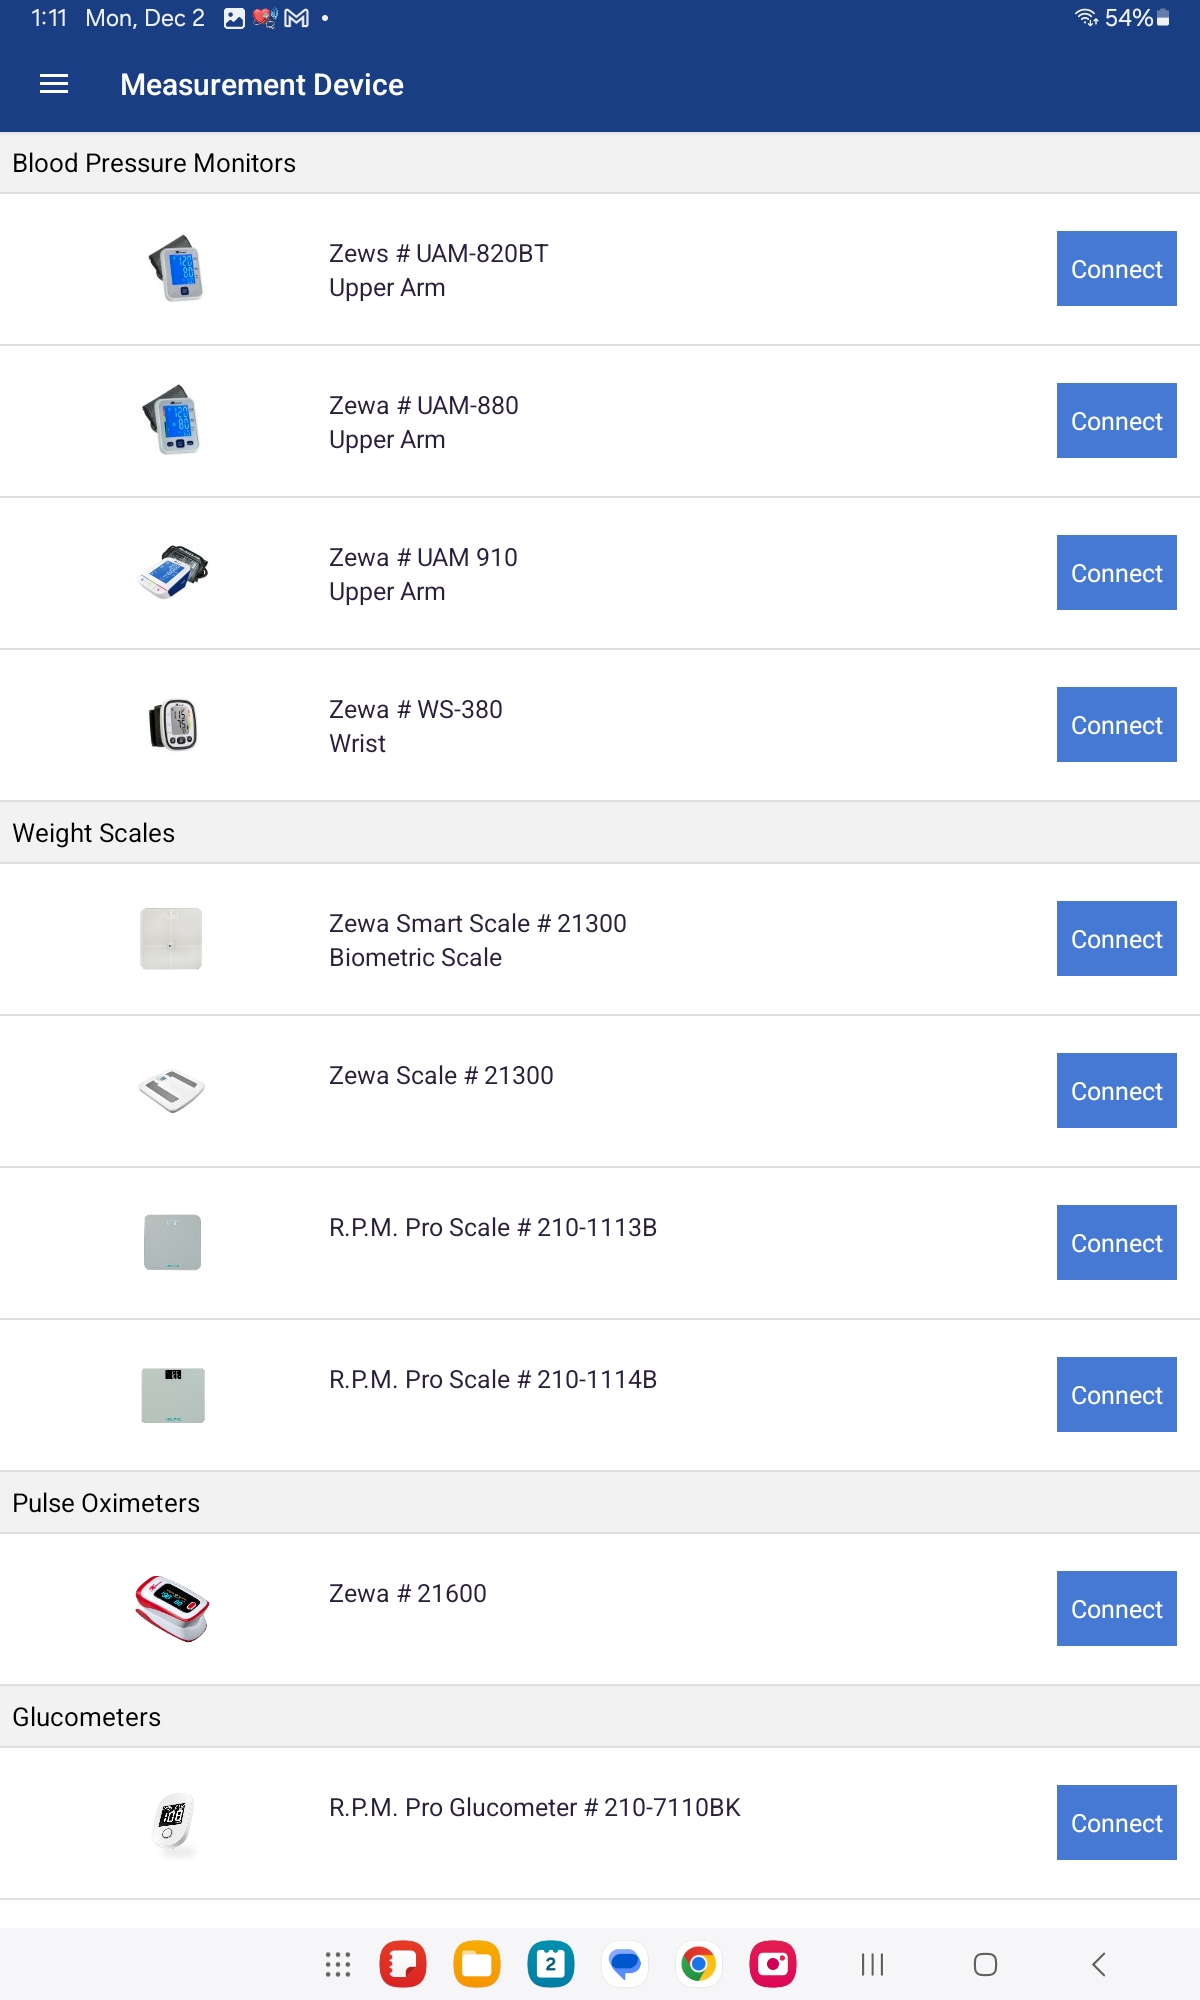The image size is (1200, 2000).
Task: Open the blue messages app in dock
Action: [625, 1964]
